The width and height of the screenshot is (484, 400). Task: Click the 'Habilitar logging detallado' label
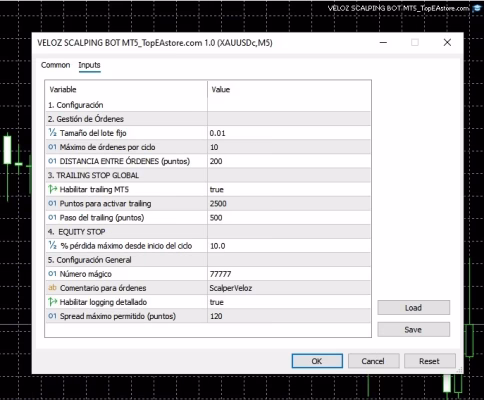coord(103,302)
